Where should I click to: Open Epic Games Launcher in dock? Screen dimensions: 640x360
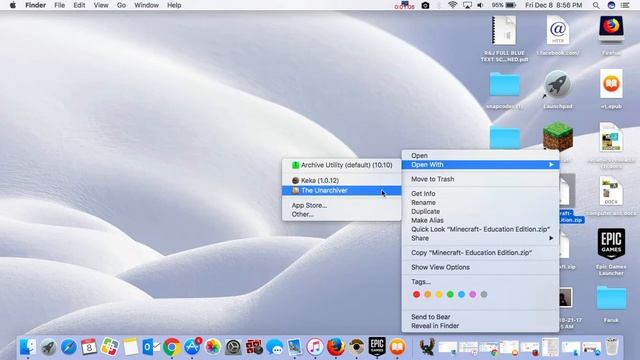377,347
